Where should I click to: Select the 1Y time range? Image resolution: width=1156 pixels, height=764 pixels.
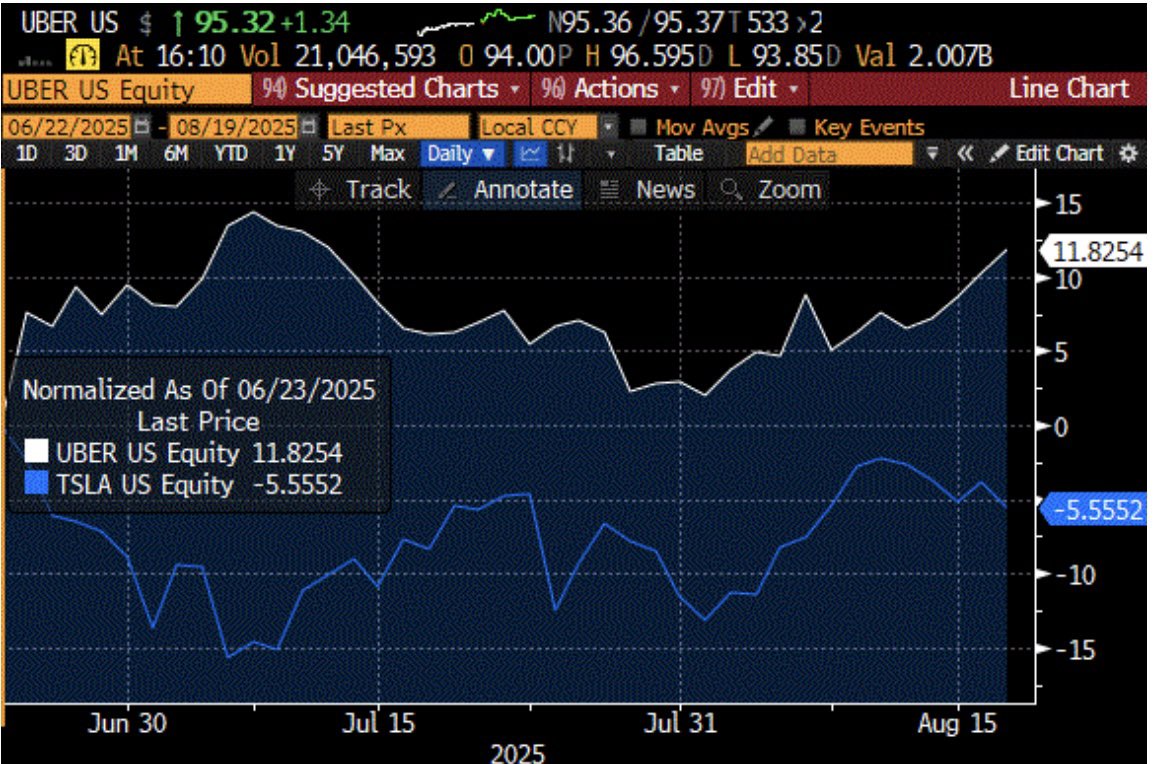click(285, 154)
